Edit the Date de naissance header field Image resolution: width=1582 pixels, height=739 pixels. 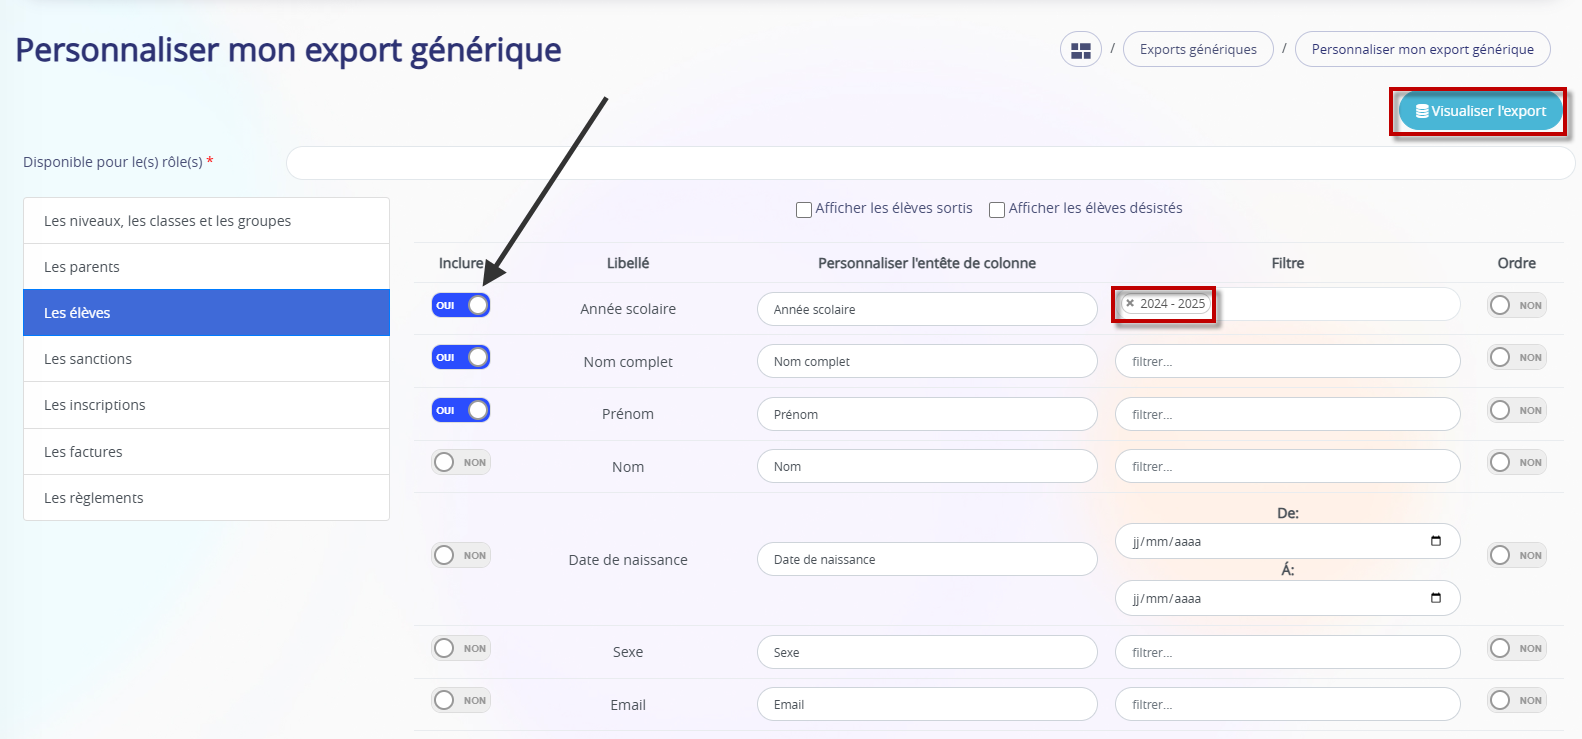(x=927, y=559)
